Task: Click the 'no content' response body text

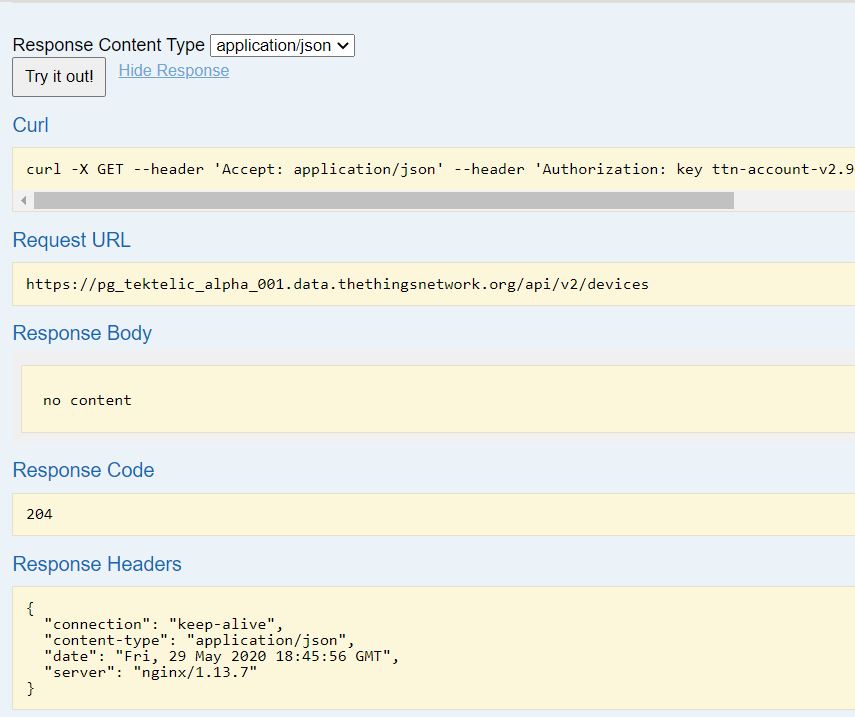Action: (x=87, y=400)
